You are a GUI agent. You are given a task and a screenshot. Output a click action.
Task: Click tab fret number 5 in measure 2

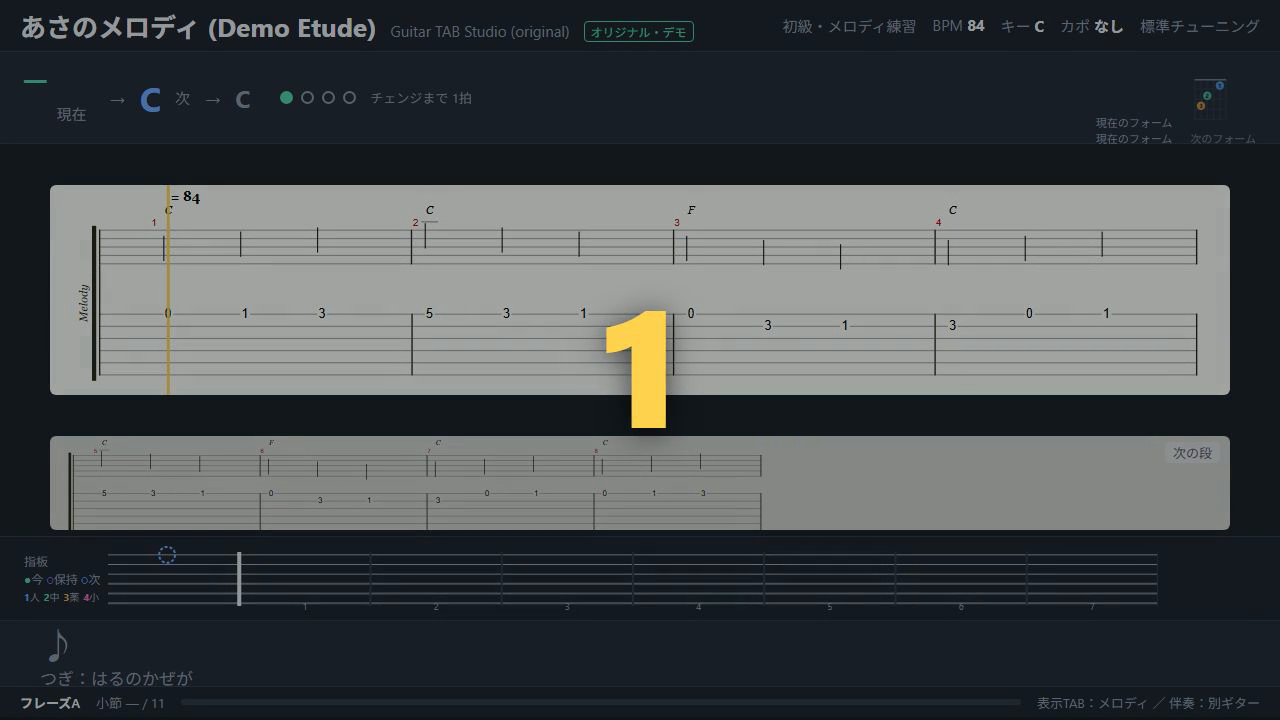(429, 313)
